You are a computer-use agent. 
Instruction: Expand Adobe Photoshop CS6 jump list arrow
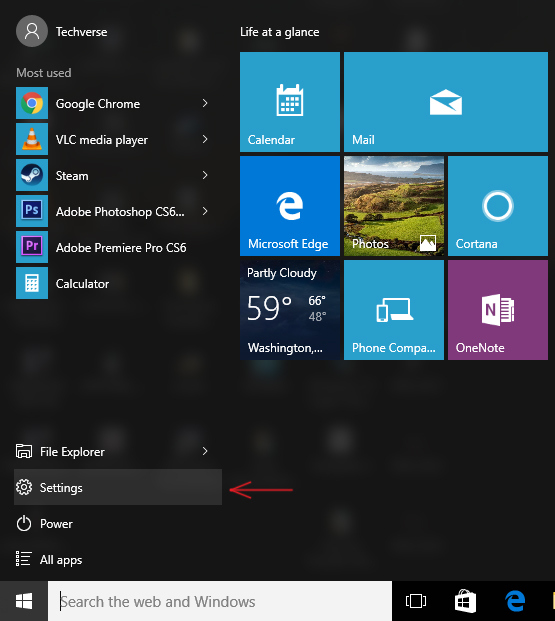coord(205,211)
